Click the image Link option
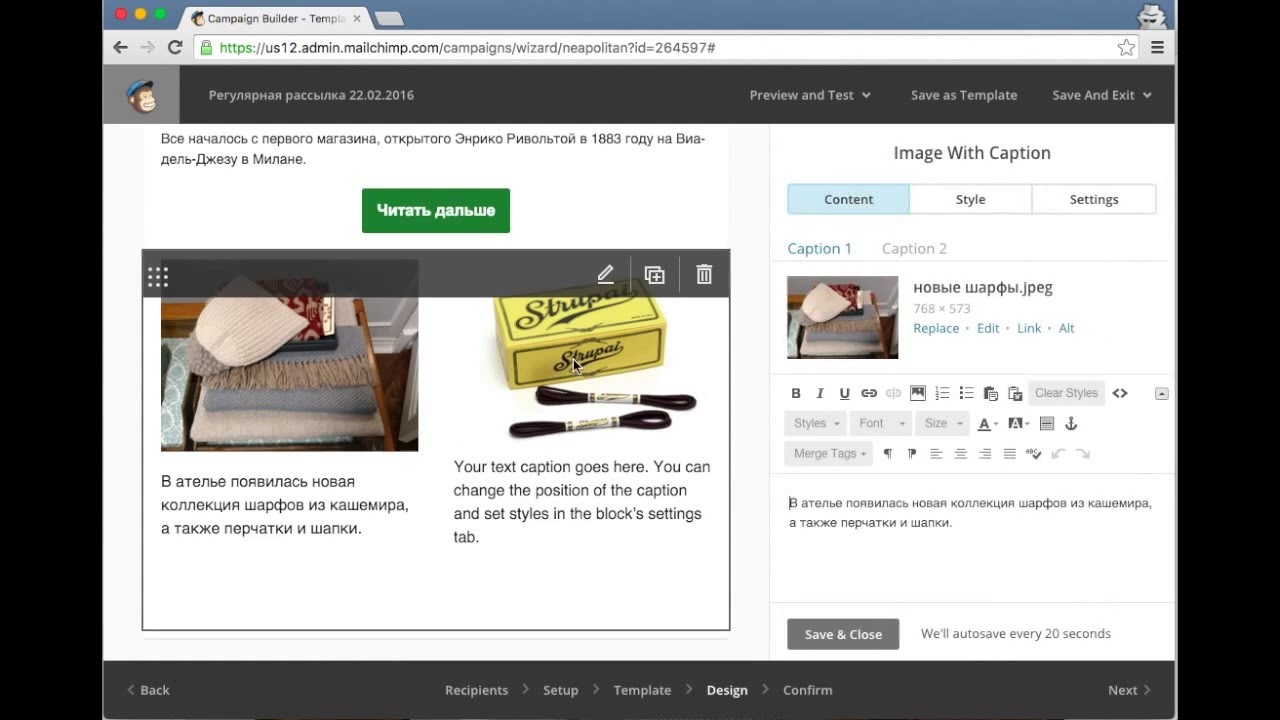The height and width of the screenshot is (720, 1280). [x=1029, y=328]
